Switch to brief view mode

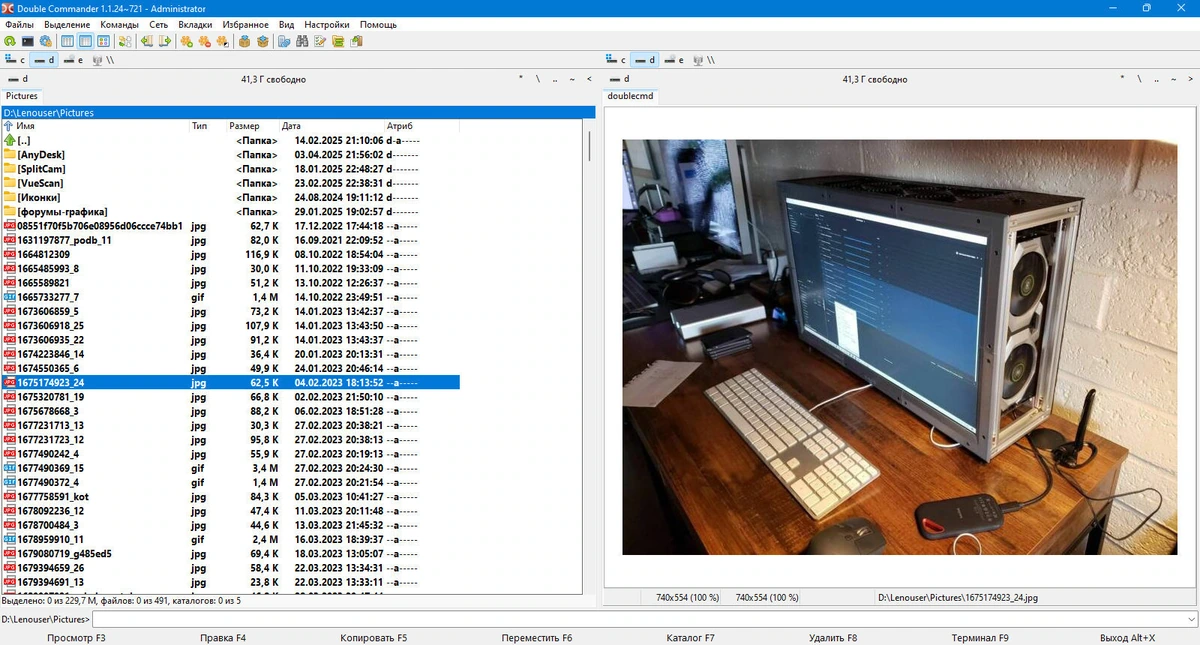67,41
